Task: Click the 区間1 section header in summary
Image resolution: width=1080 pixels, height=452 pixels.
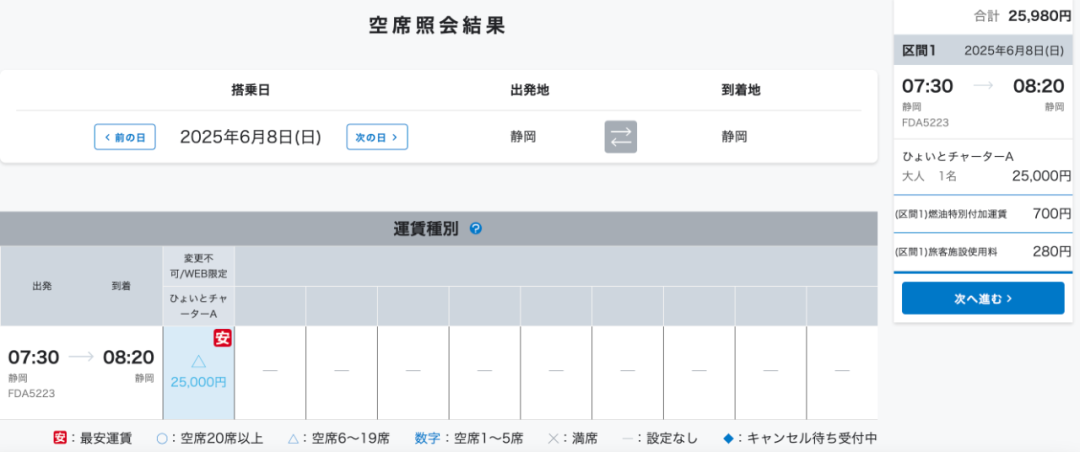Action: click(984, 51)
